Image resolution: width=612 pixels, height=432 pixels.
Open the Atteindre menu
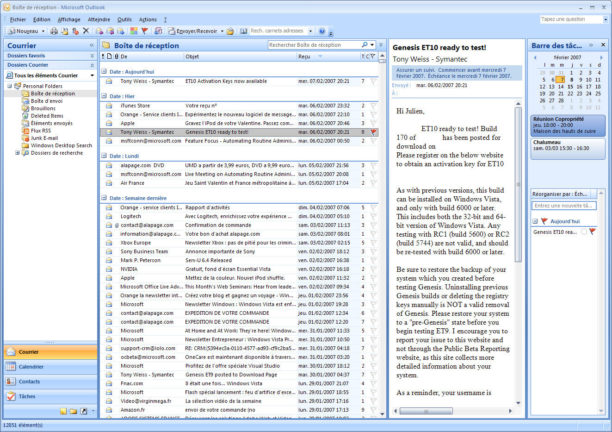tap(99, 19)
